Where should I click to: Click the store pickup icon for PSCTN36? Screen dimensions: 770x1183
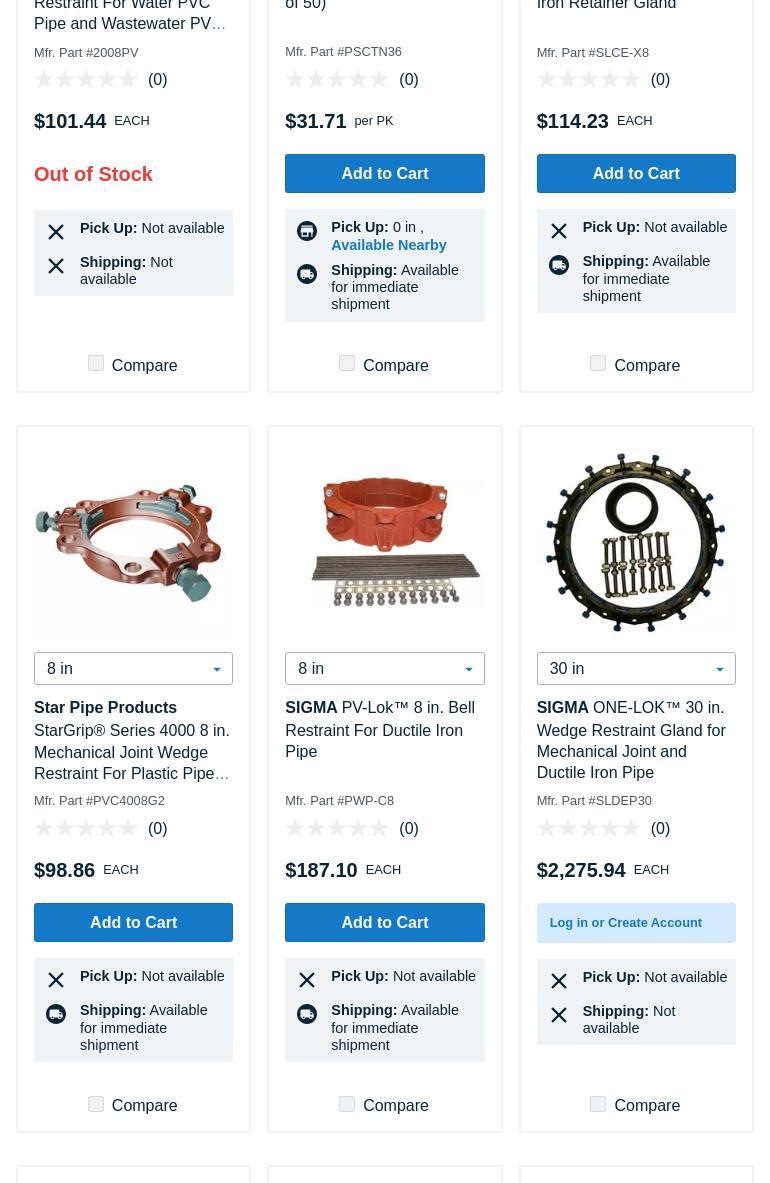click(307, 231)
